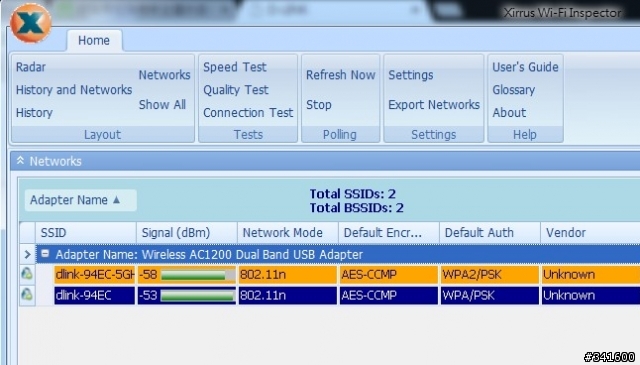Viewport: 640px width, 365px height.
Task: Click Export Networks
Action: pos(434,105)
